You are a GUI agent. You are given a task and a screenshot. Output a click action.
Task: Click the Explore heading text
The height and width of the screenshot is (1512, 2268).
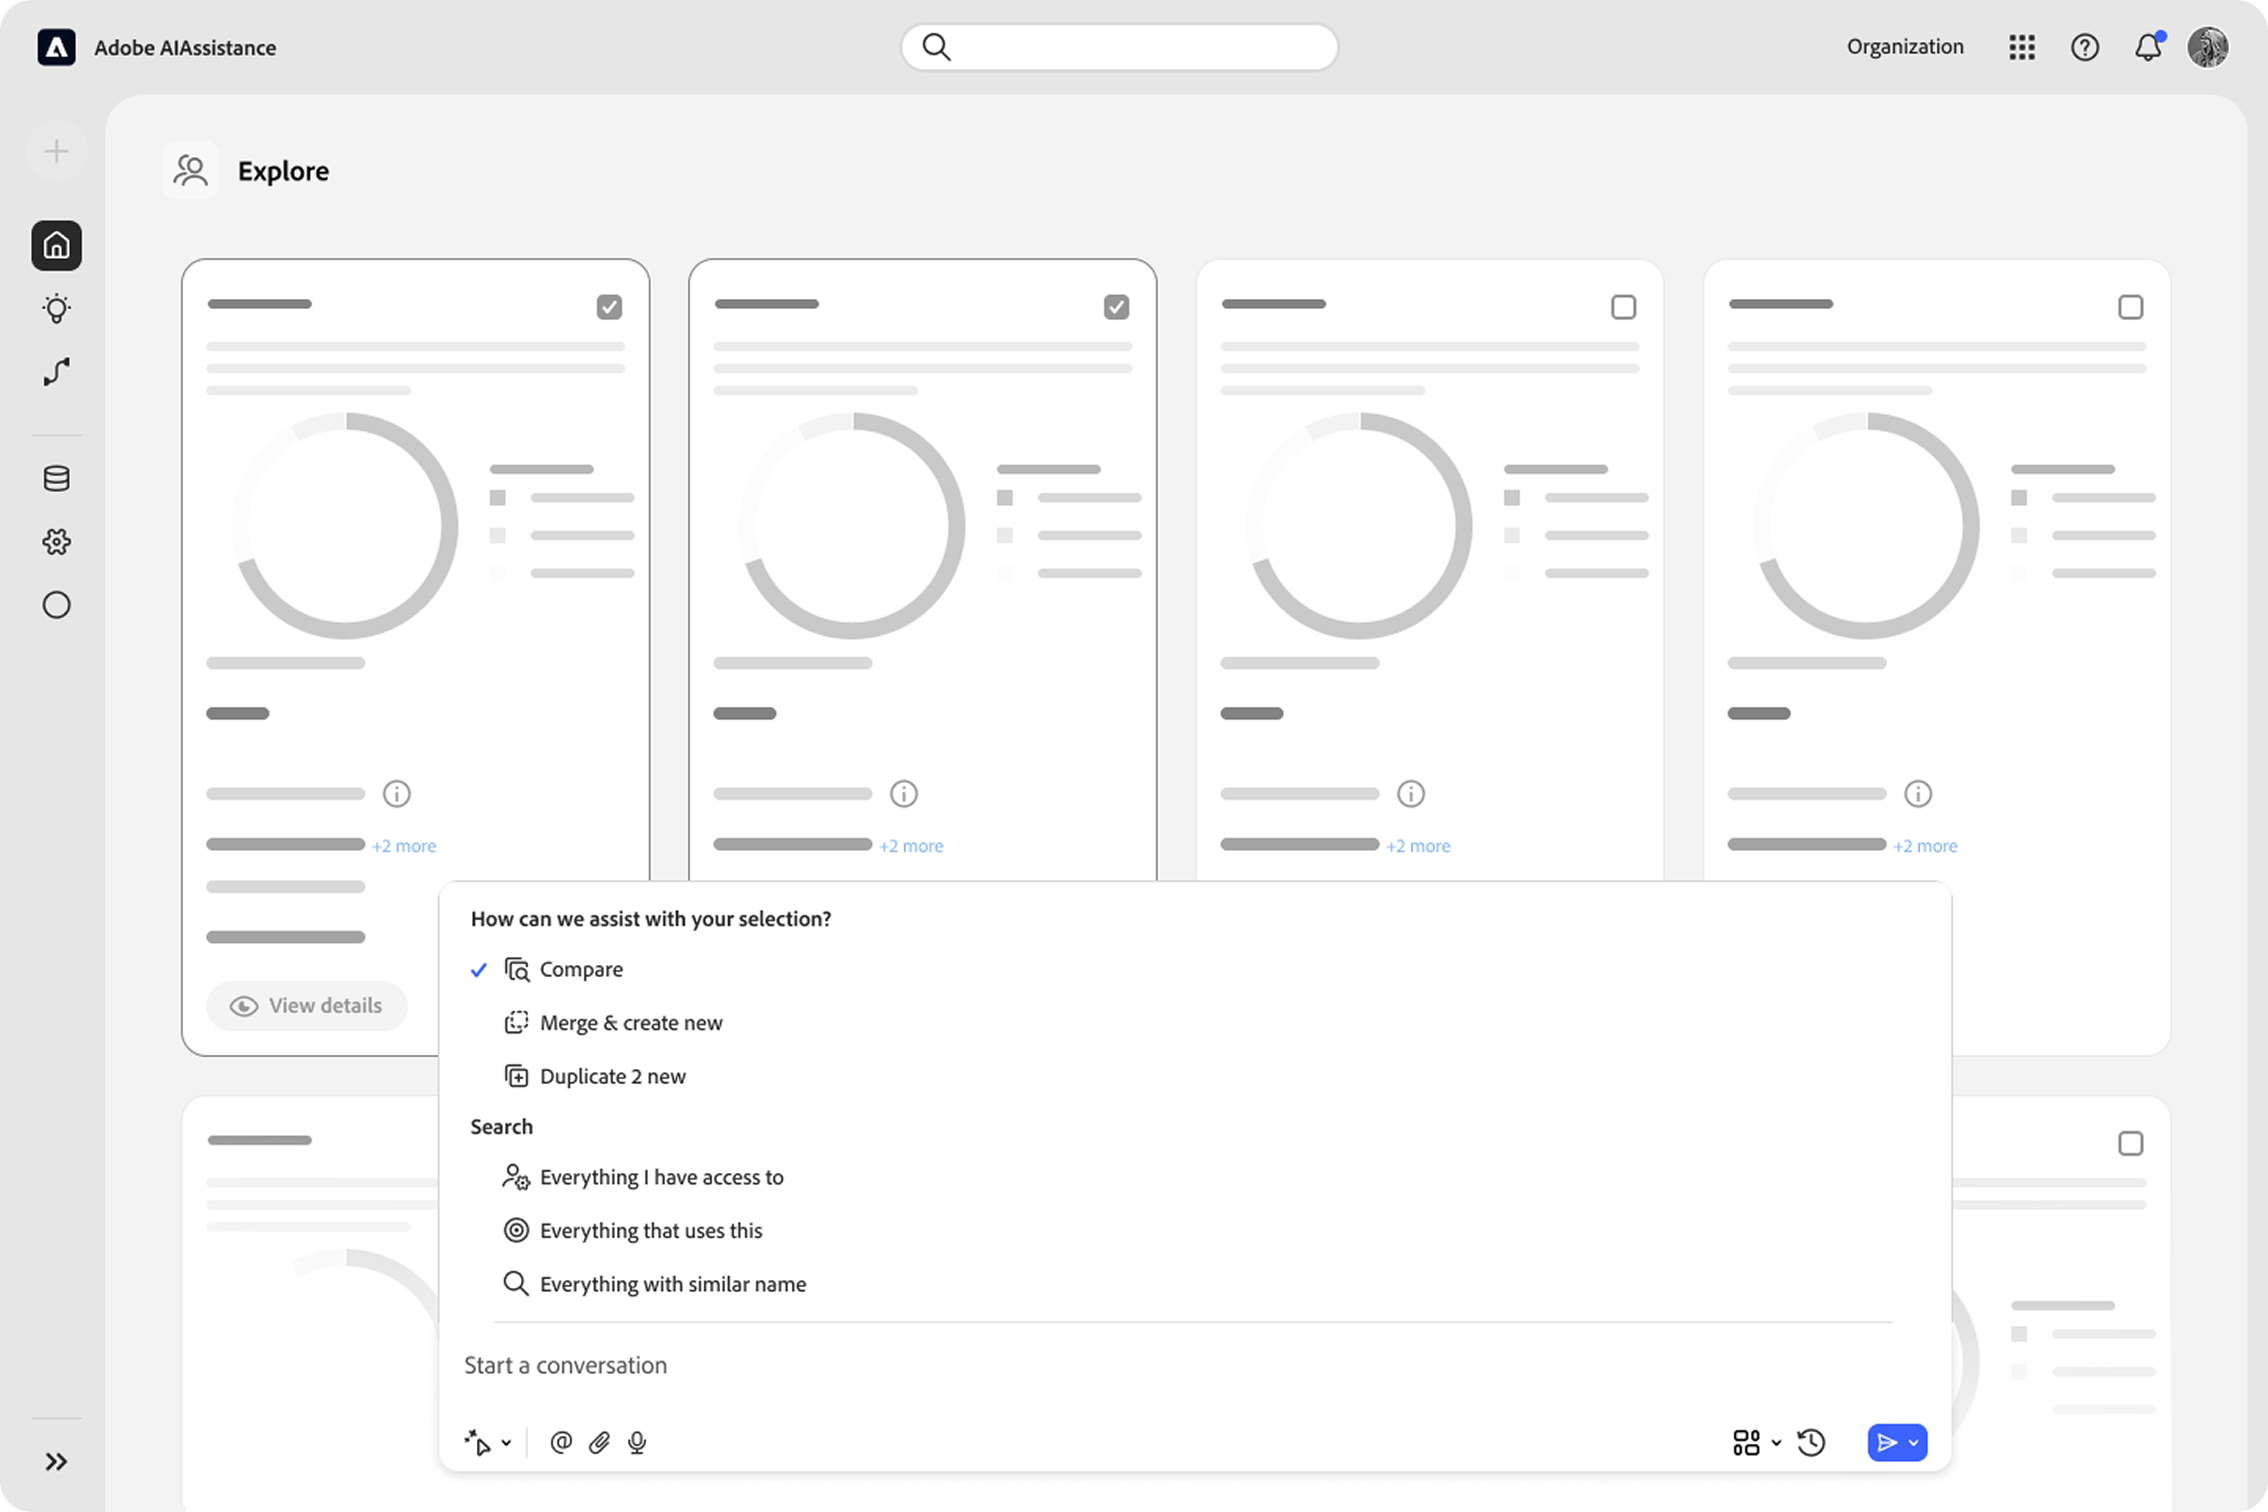point(283,171)
